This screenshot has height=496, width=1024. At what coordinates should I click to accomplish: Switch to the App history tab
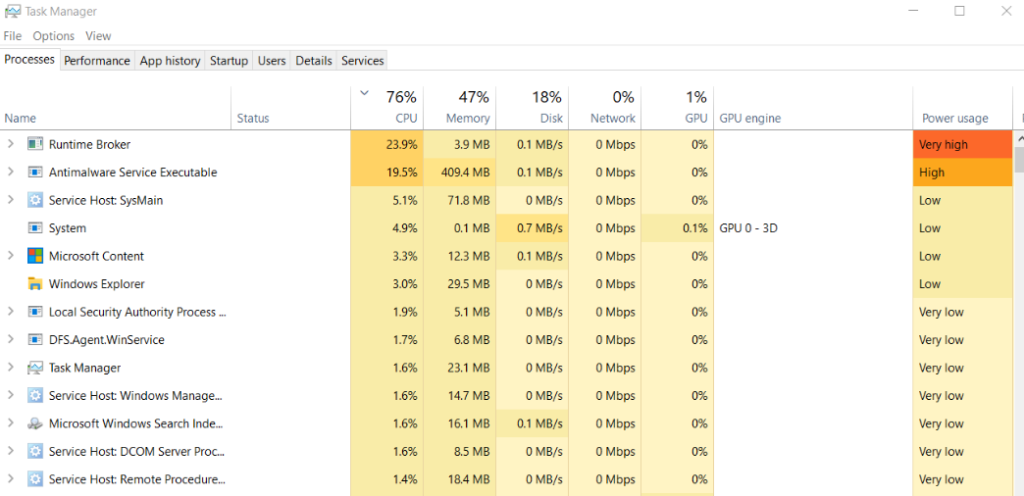tap(170, 61)
